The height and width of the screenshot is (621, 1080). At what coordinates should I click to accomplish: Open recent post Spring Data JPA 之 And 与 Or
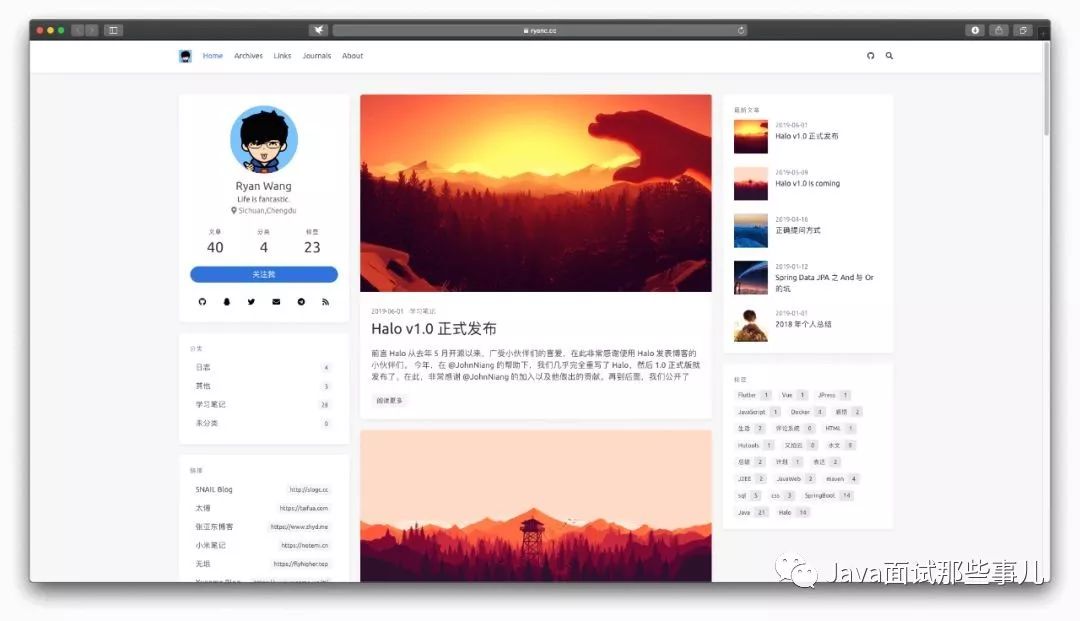click(824, 283)
